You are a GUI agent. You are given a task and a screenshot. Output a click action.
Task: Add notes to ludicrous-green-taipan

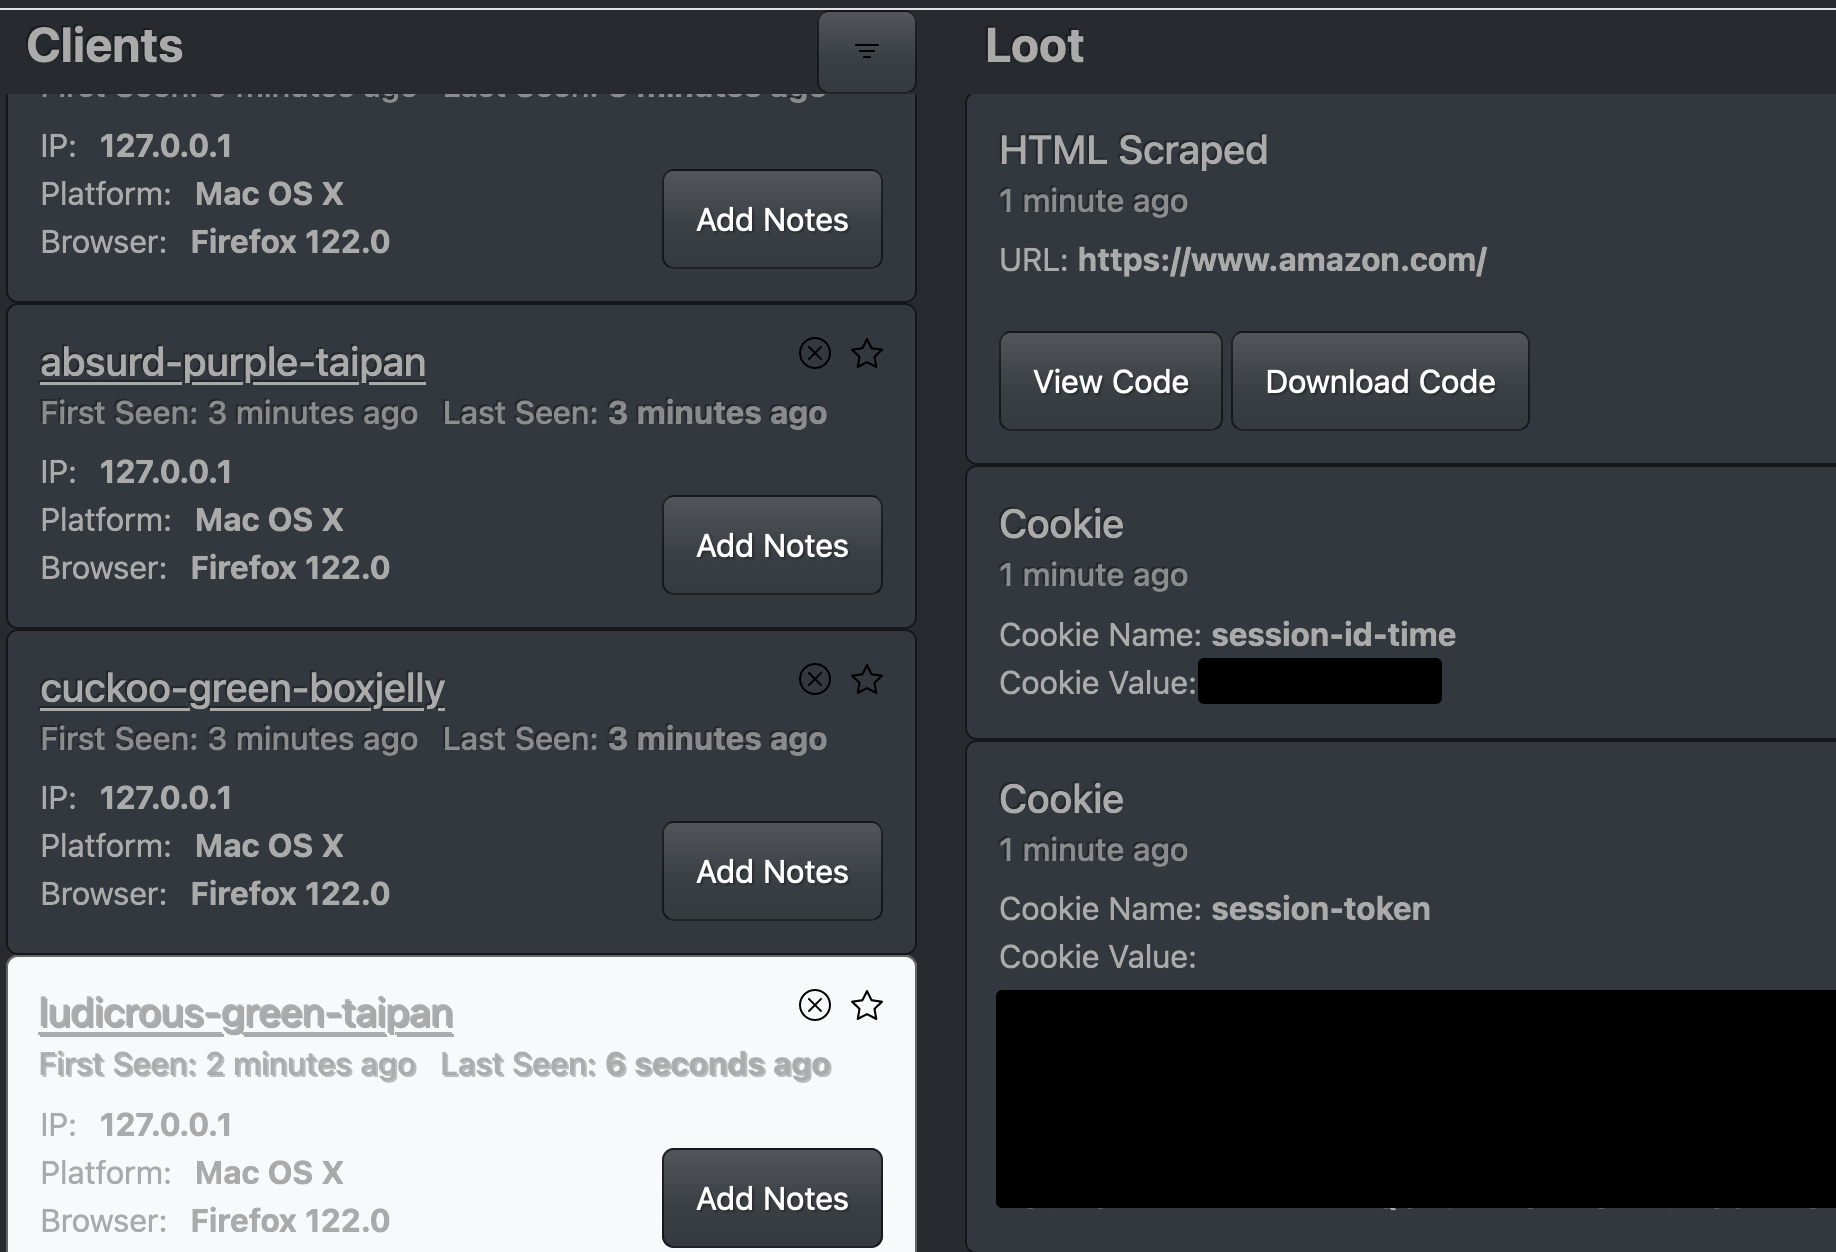(x=772, y=1198)
